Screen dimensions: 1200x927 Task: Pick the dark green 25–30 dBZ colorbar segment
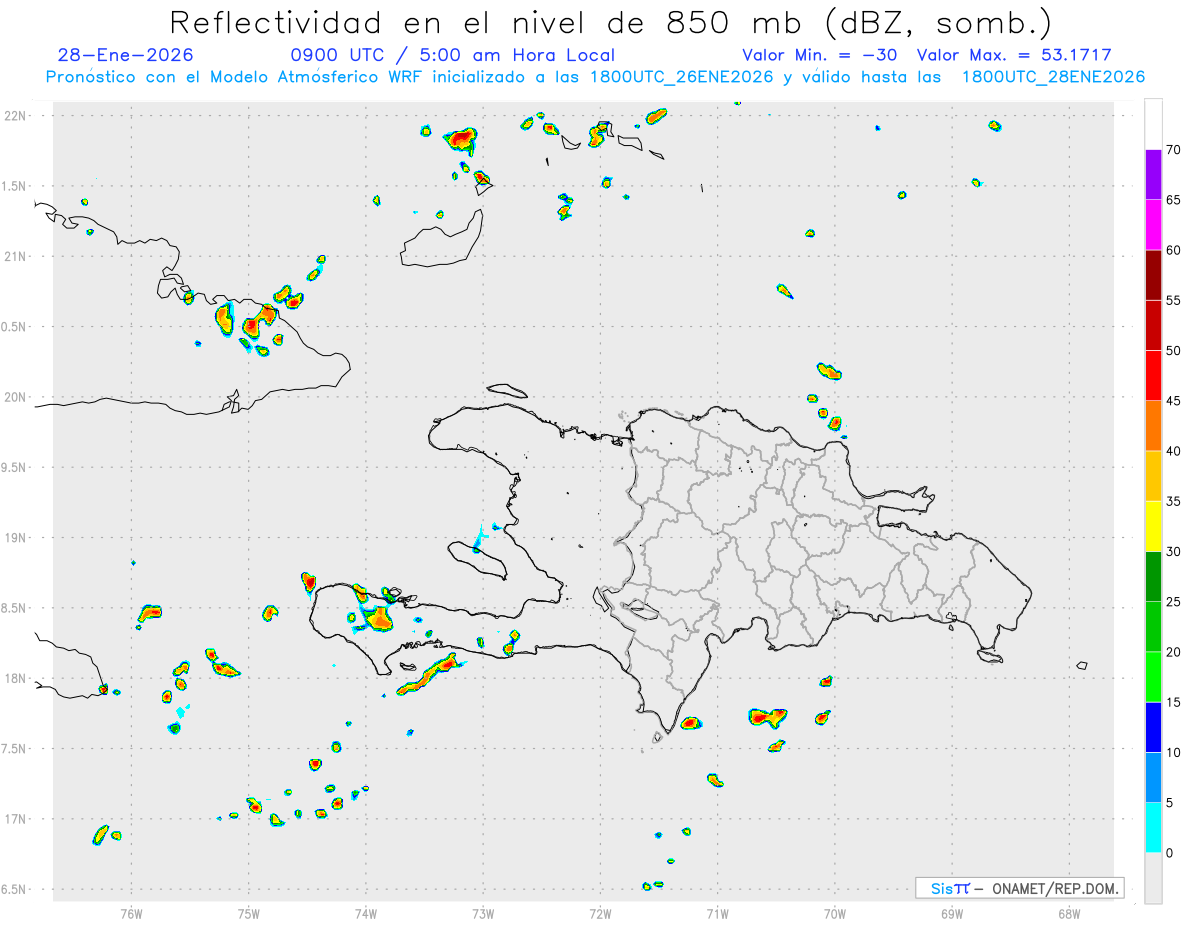point(1153,577)
